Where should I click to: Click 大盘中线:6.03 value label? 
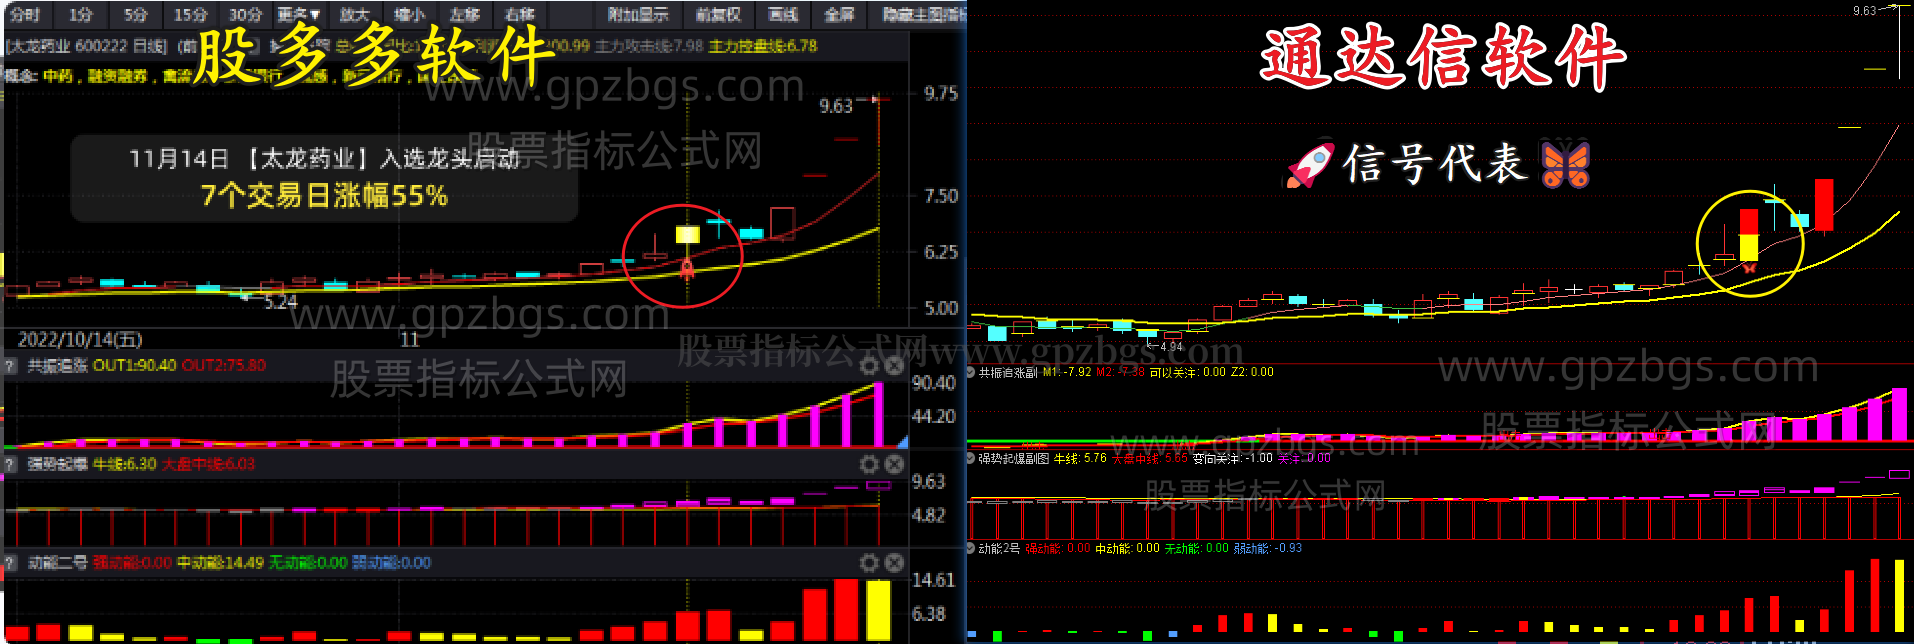tap(208, 465)
